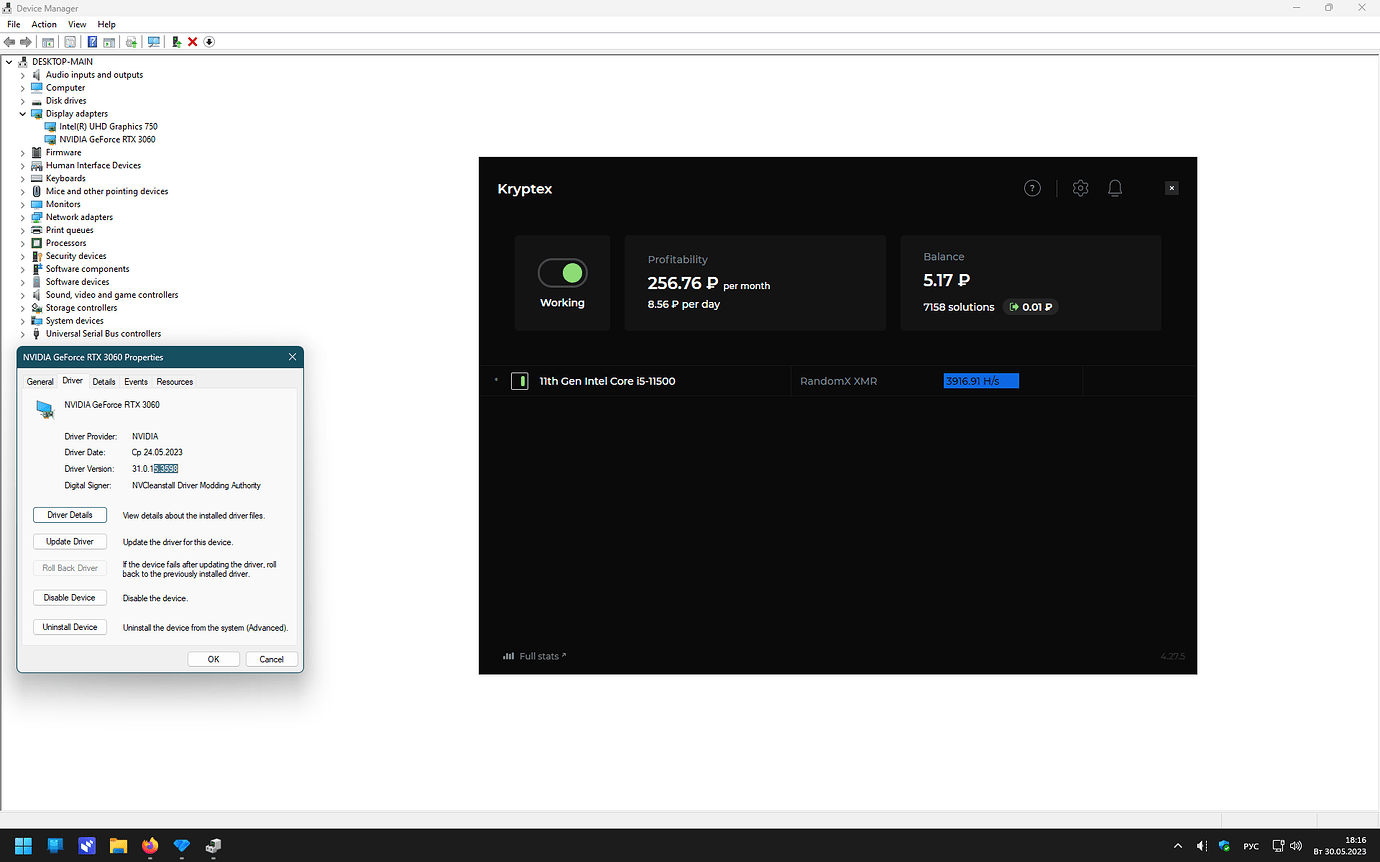The height and width of the screenshot is (862, 1380).
Task: Collapse the DESKTOP-MAIN root node
Action: click(9, 62)
